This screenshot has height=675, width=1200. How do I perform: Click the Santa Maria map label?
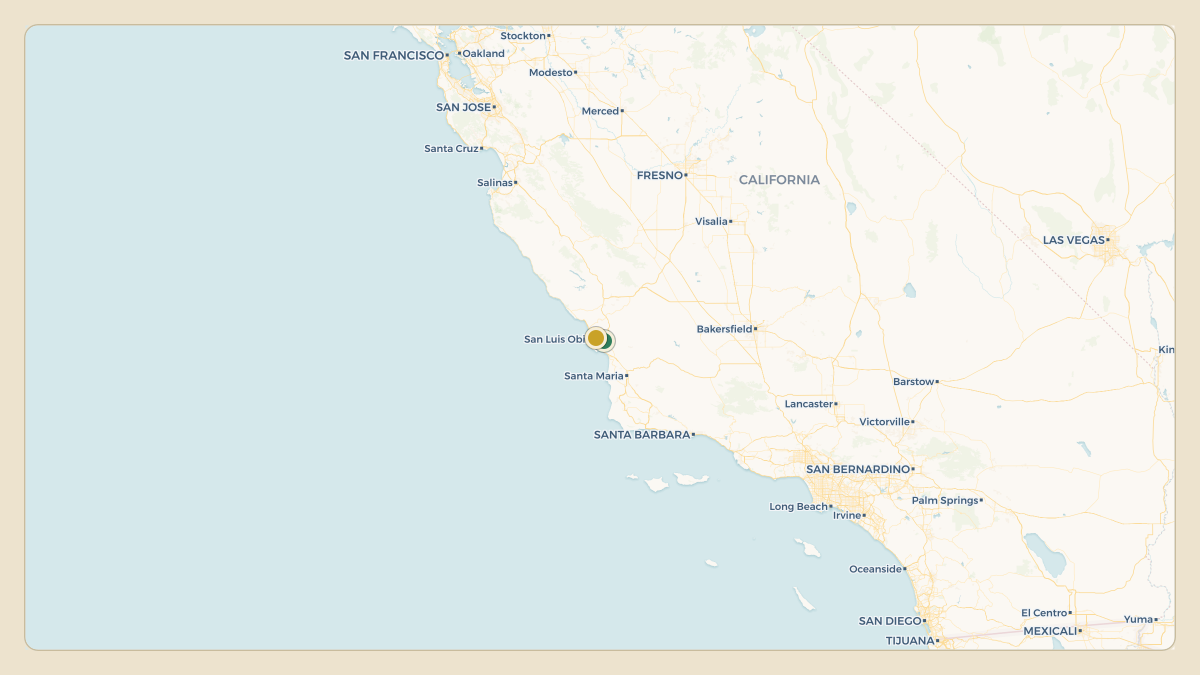coord(594,376)
